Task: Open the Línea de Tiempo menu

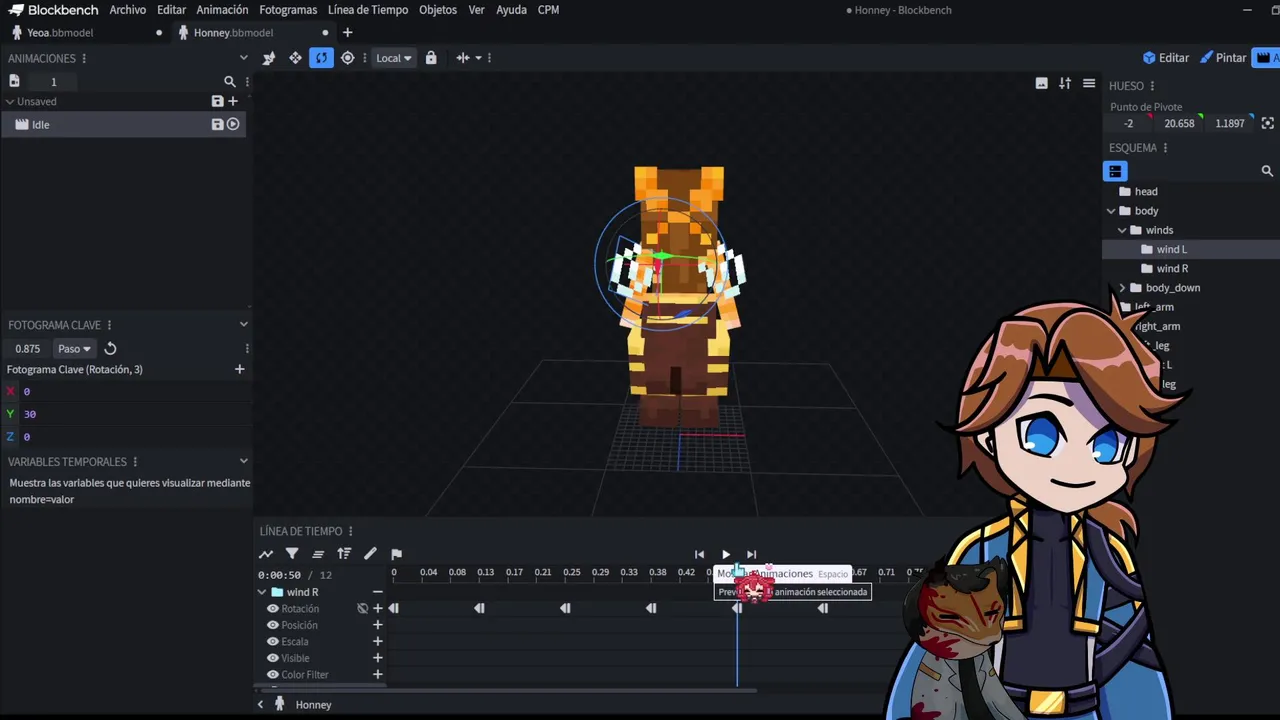Action: pyautogui.click(x=368, y=10)
